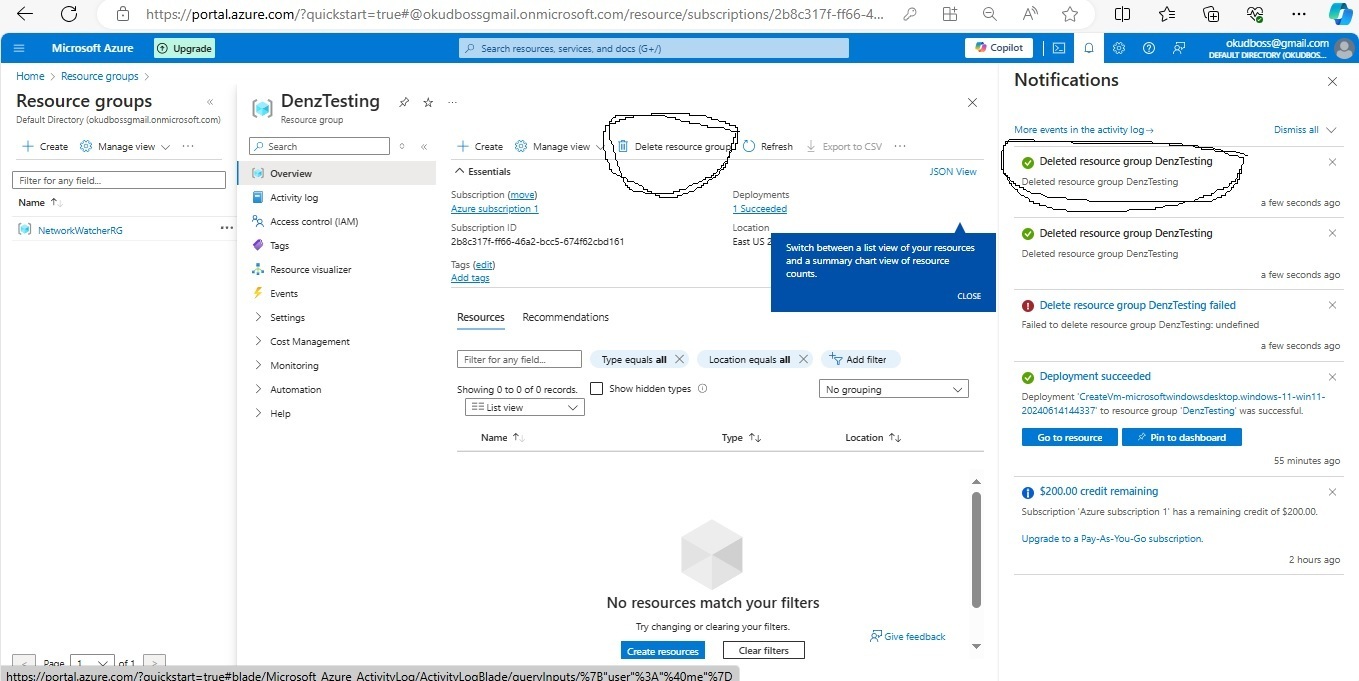Remove the Type equals all filter
Image resolution: width=1359 pixels, height=681 pixels.
680,359
